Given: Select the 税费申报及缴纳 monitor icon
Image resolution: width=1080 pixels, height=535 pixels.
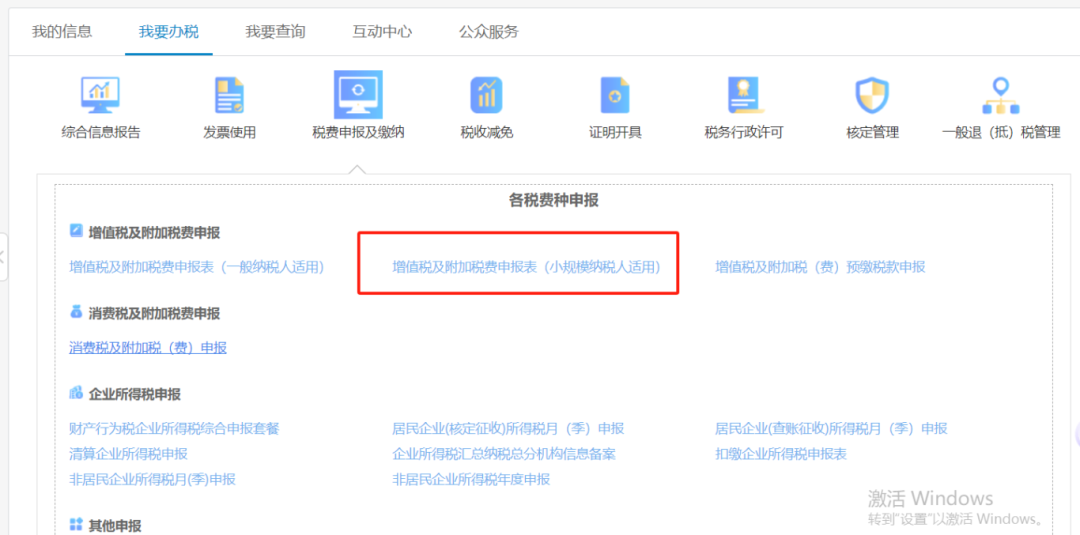Looking at the screenshot, I should point(358,94).
